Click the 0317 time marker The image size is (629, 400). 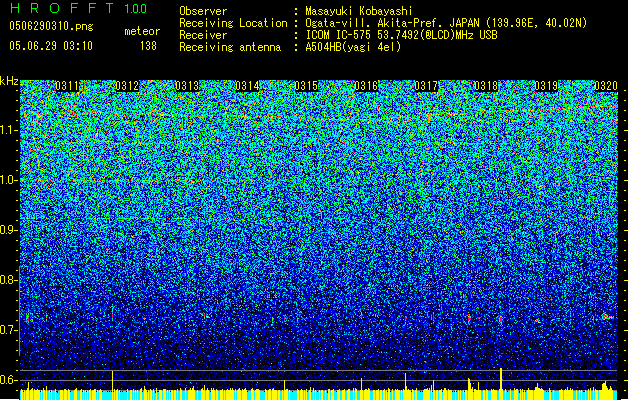(426, 86)
